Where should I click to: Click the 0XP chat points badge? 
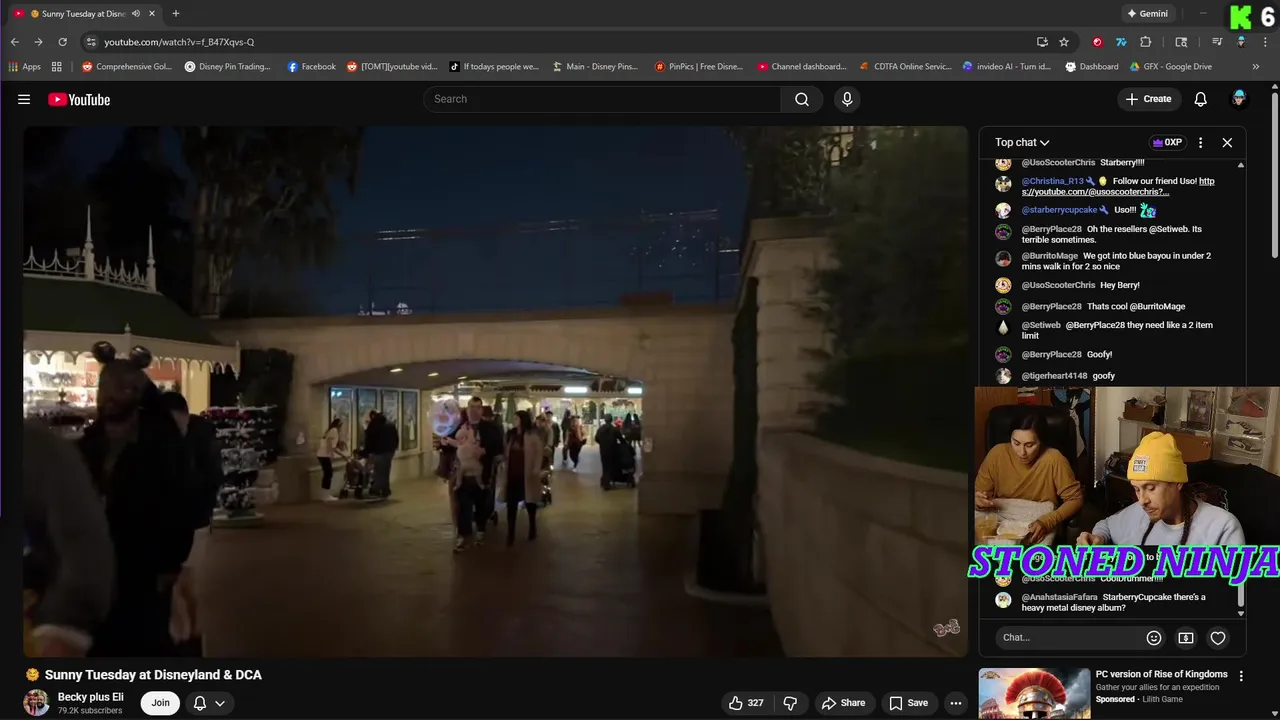tap(1168, 142)
